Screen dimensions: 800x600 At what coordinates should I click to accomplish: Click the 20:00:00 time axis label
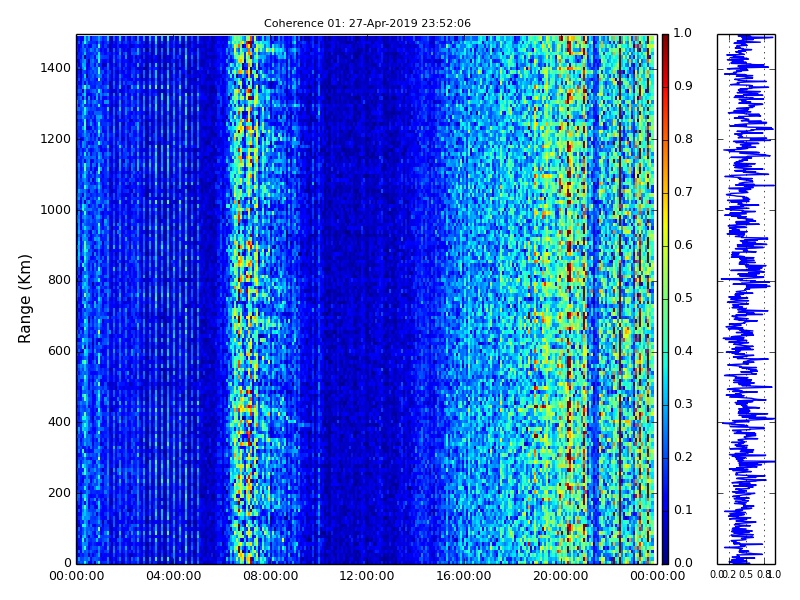coord(561,577)
